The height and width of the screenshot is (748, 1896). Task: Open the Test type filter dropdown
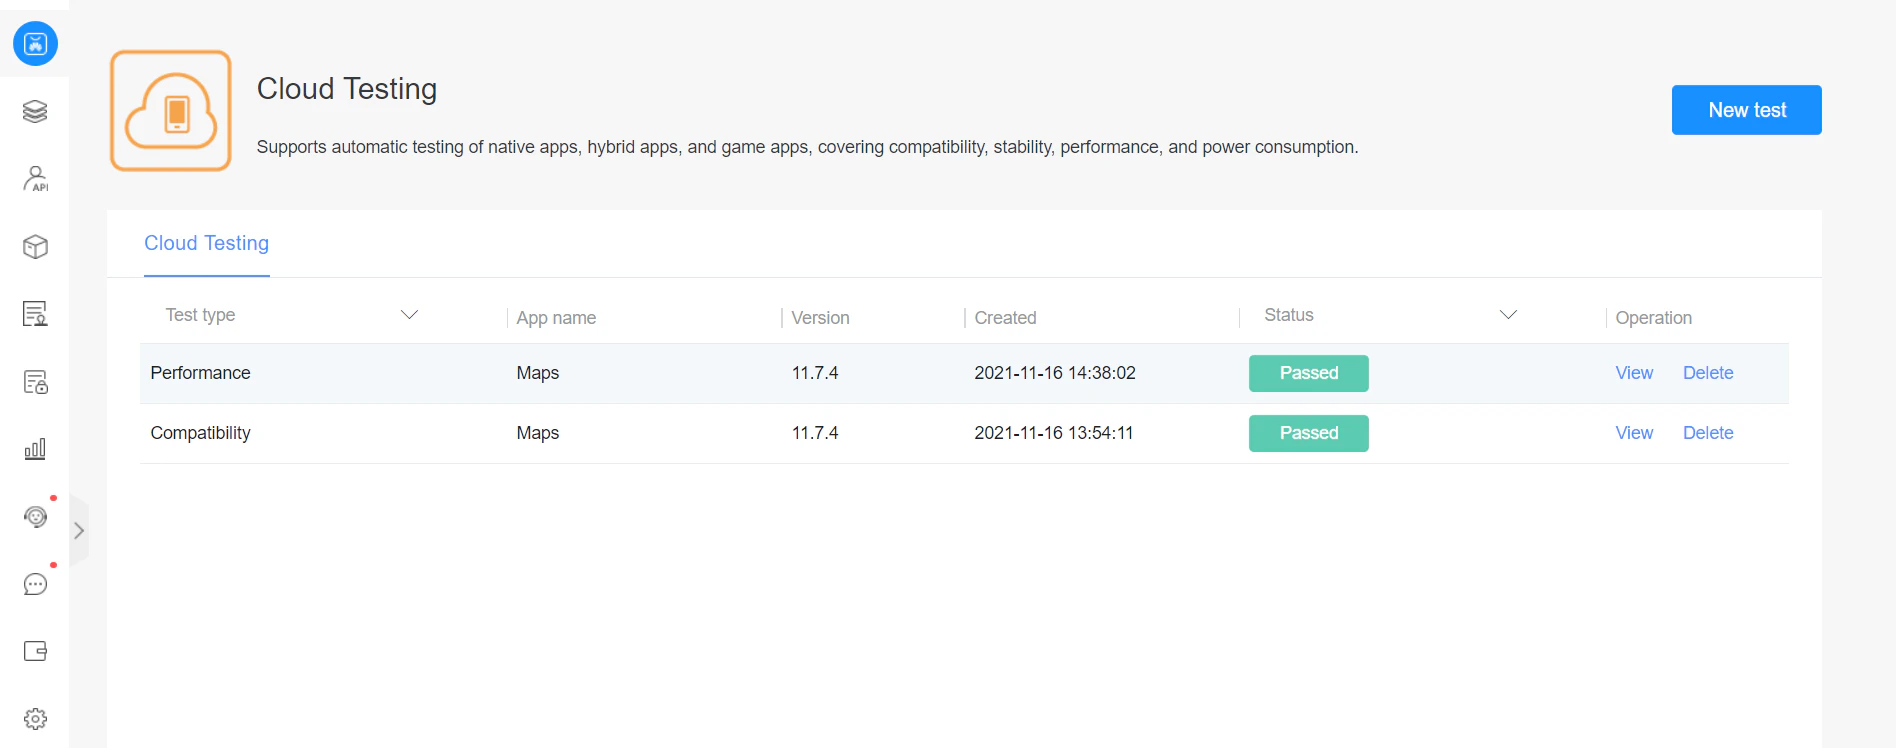(409, 315)
